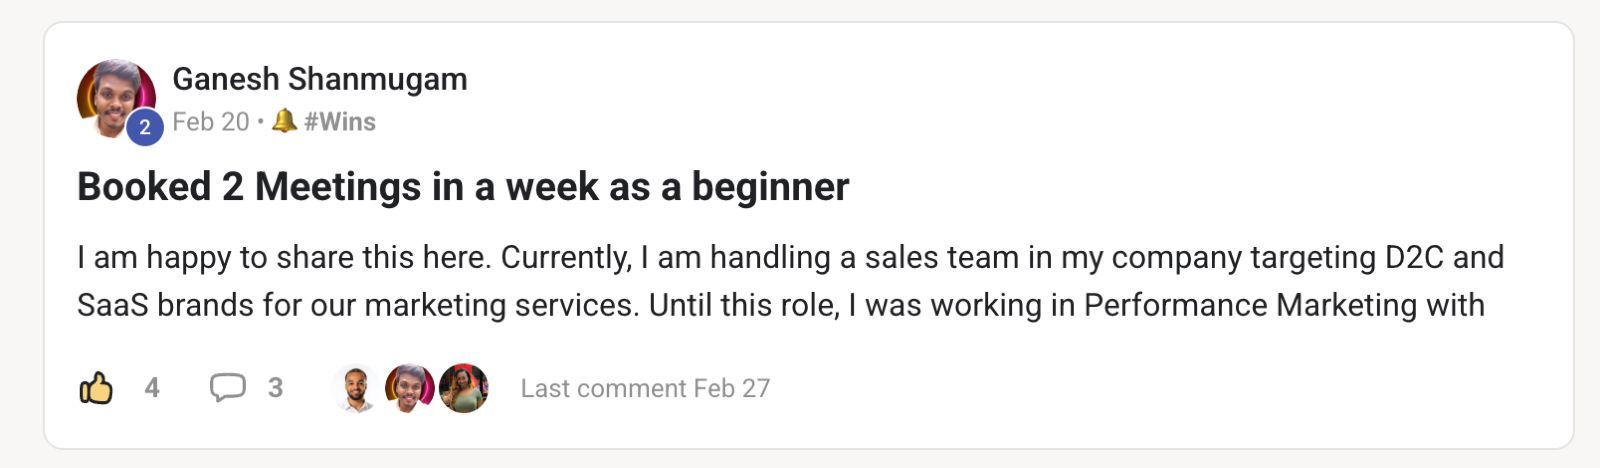The height and width of the screenshot is (468, 1600).
Task: Open Ganesh Shanmugam's profile via name
Action: pos(319,79)
